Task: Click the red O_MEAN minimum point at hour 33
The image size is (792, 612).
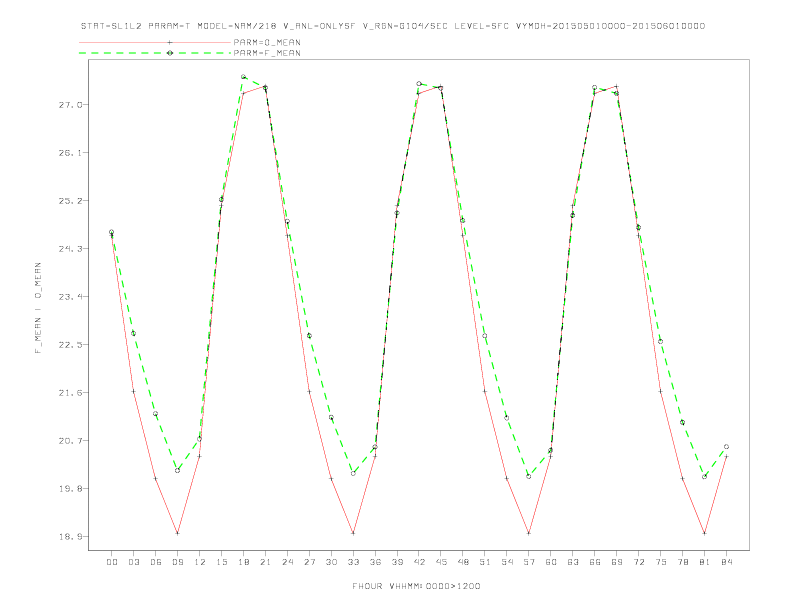Action: click(x=353, y=533)
